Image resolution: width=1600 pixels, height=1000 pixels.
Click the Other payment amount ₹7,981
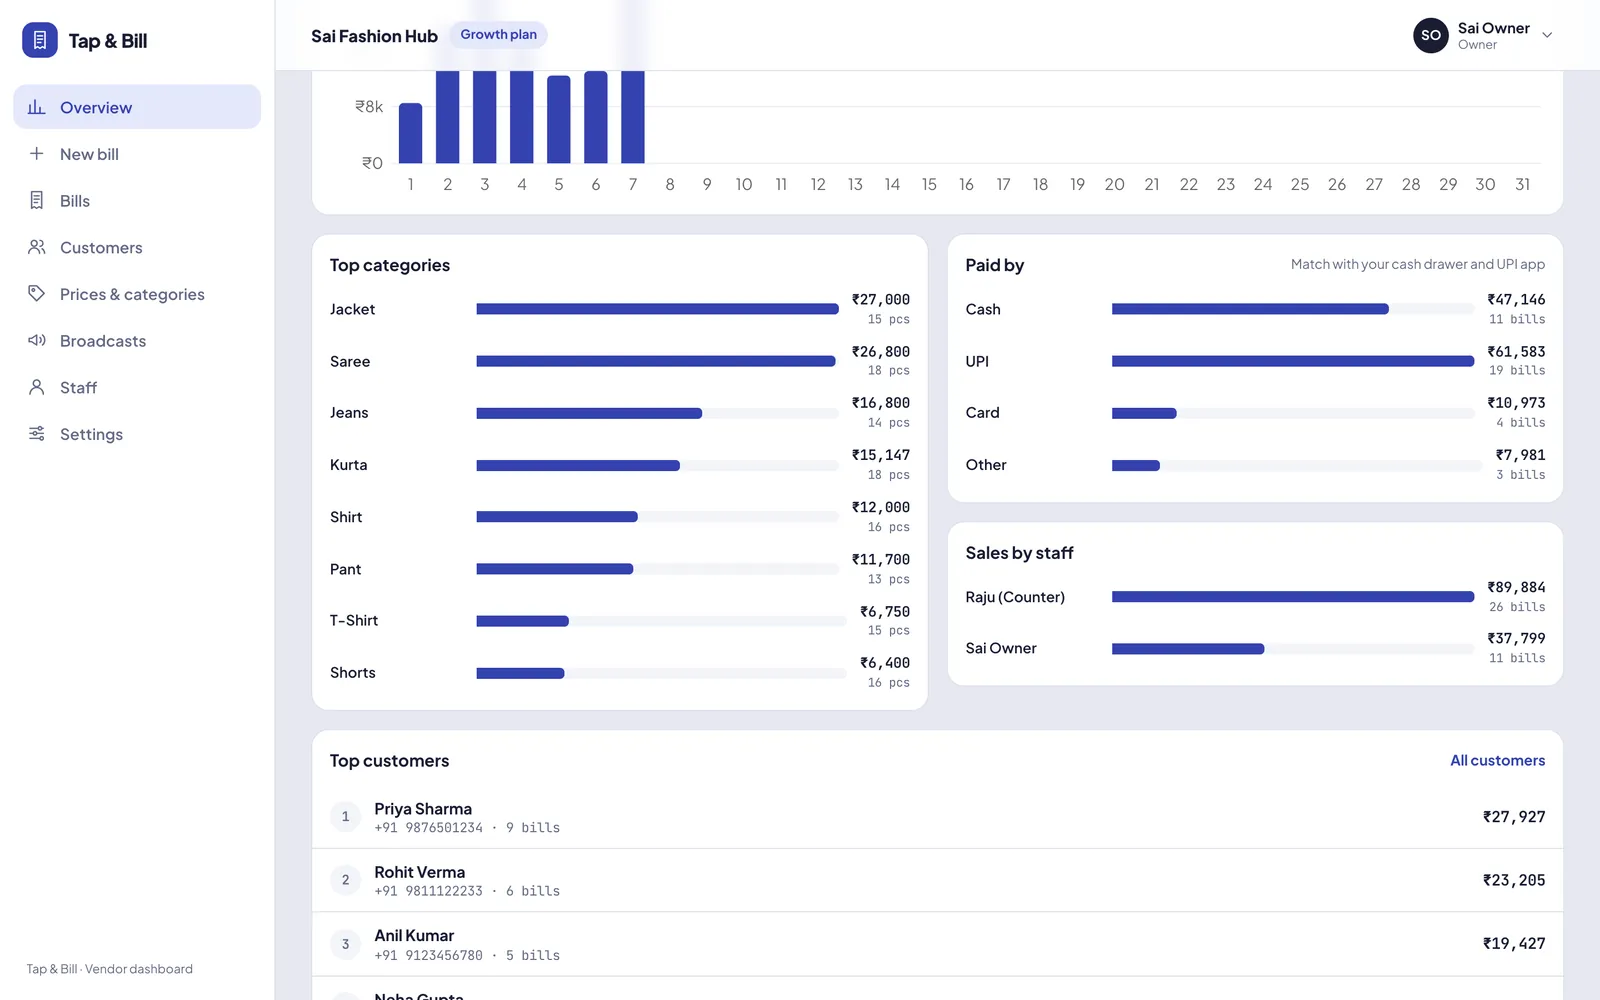[1520, 455]
